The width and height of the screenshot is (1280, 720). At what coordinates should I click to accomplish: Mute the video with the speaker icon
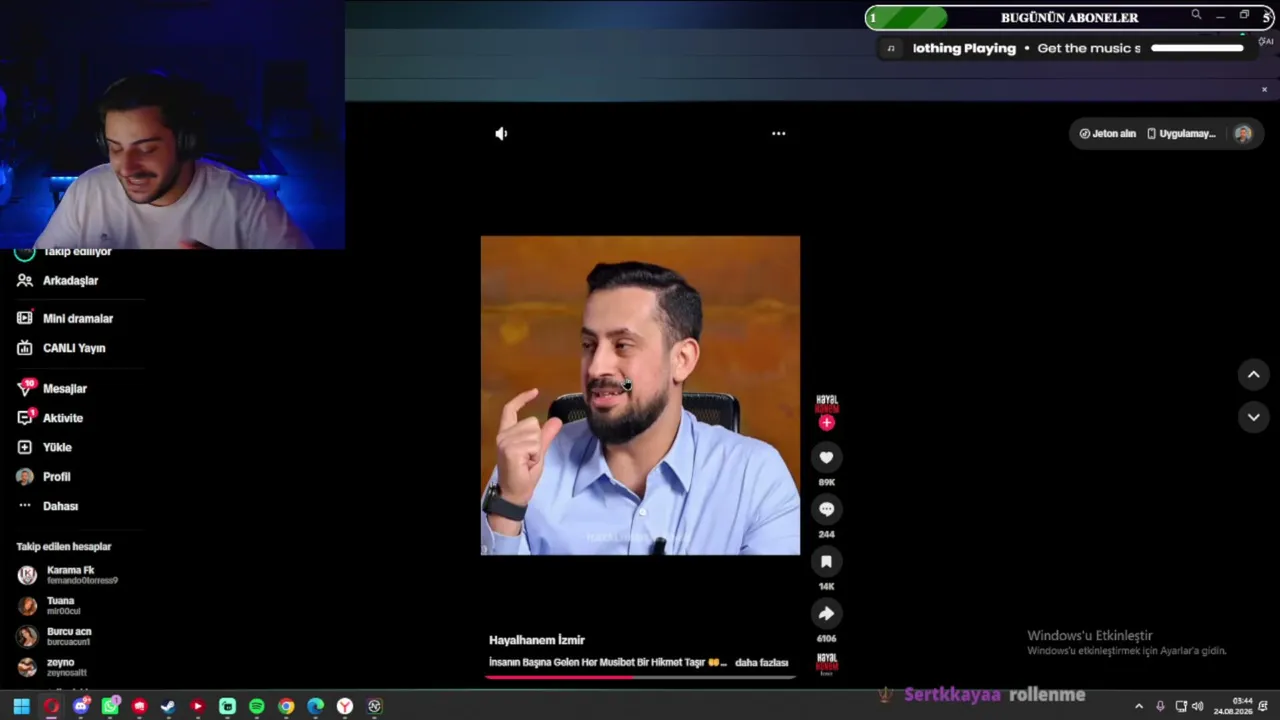501,134
